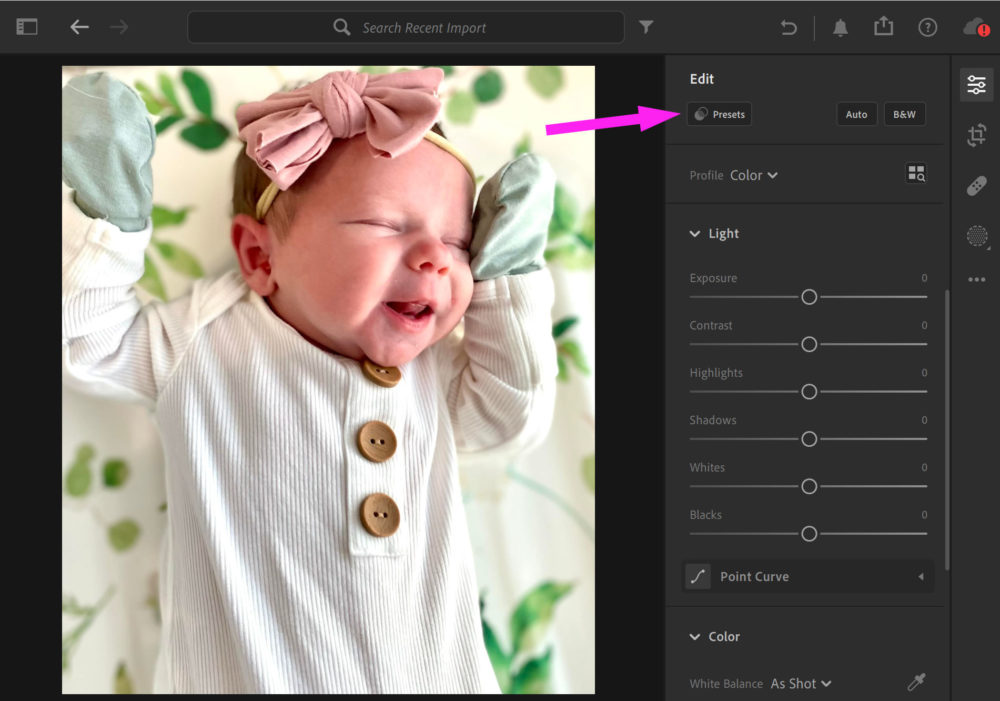Check cloud sync status icon

(976, 27)
